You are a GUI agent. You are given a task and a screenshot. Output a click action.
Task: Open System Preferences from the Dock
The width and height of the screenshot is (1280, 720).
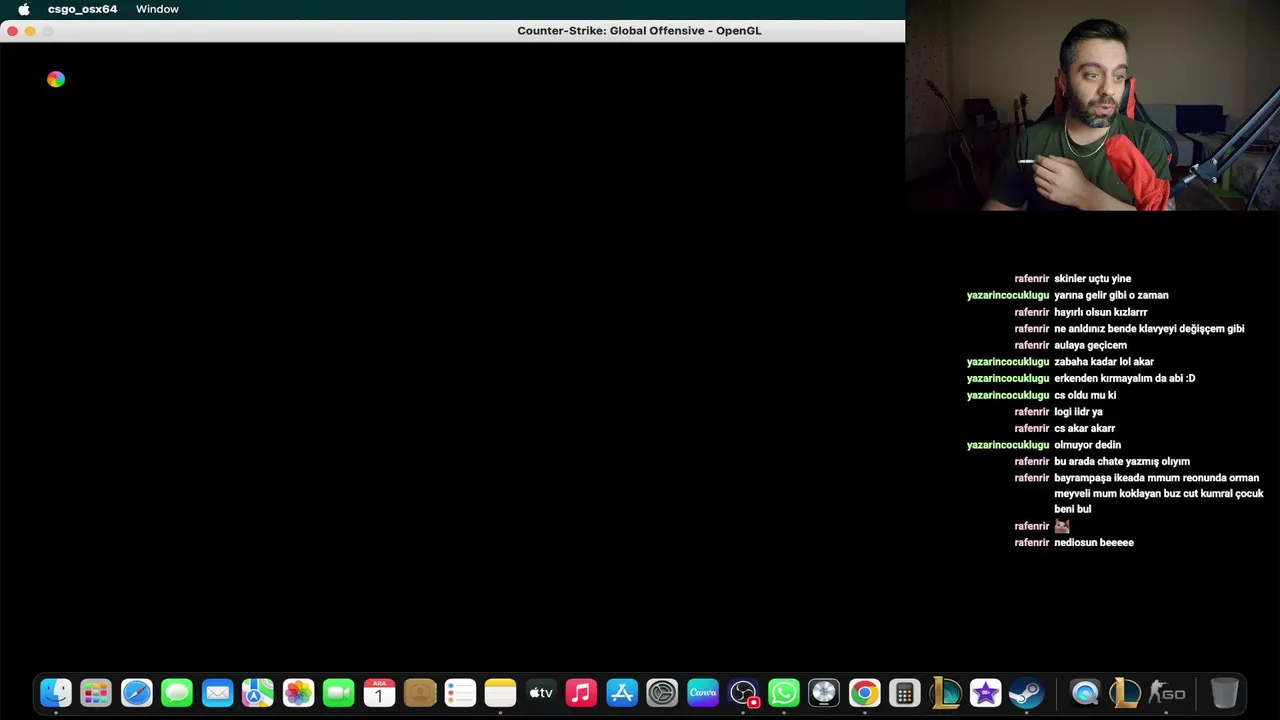pos(662,693)
